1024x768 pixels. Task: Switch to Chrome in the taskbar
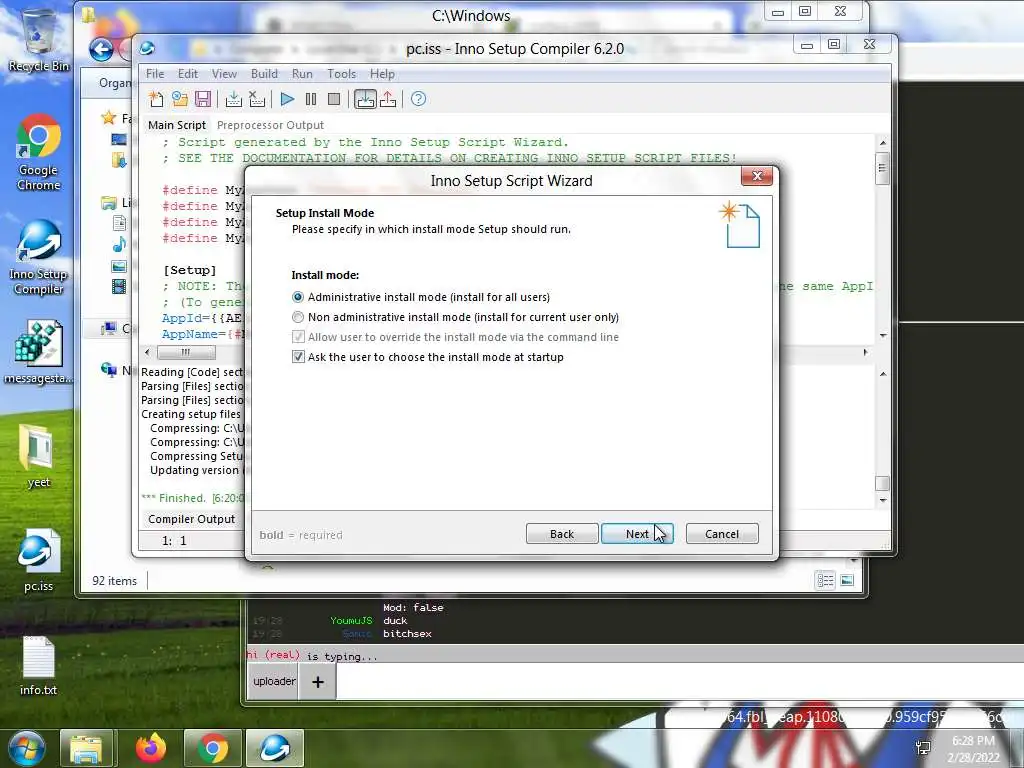pos(213,748)
